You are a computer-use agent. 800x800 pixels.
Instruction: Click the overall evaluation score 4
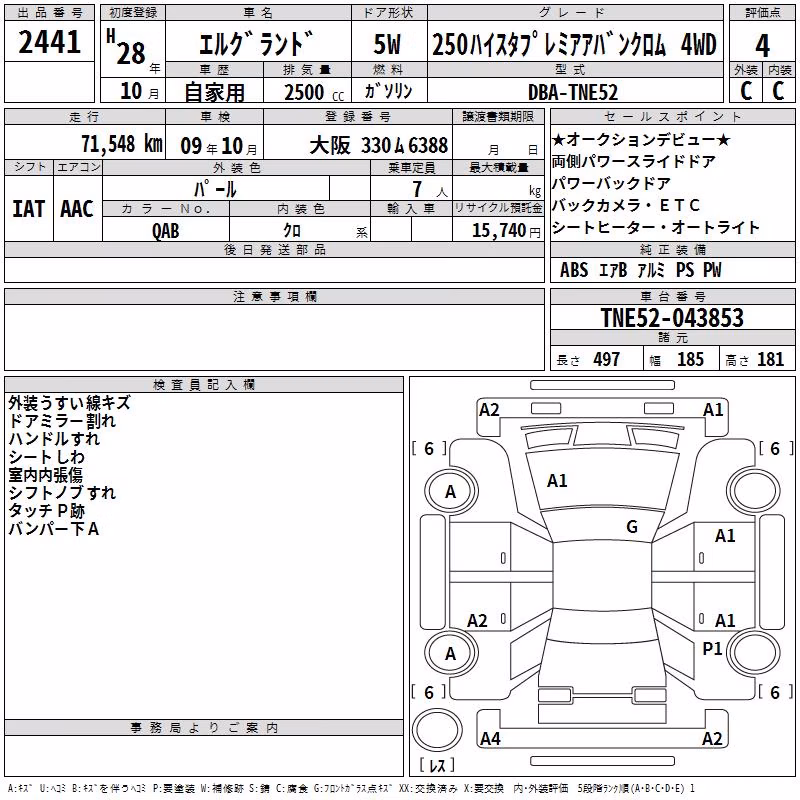[762, 46]
